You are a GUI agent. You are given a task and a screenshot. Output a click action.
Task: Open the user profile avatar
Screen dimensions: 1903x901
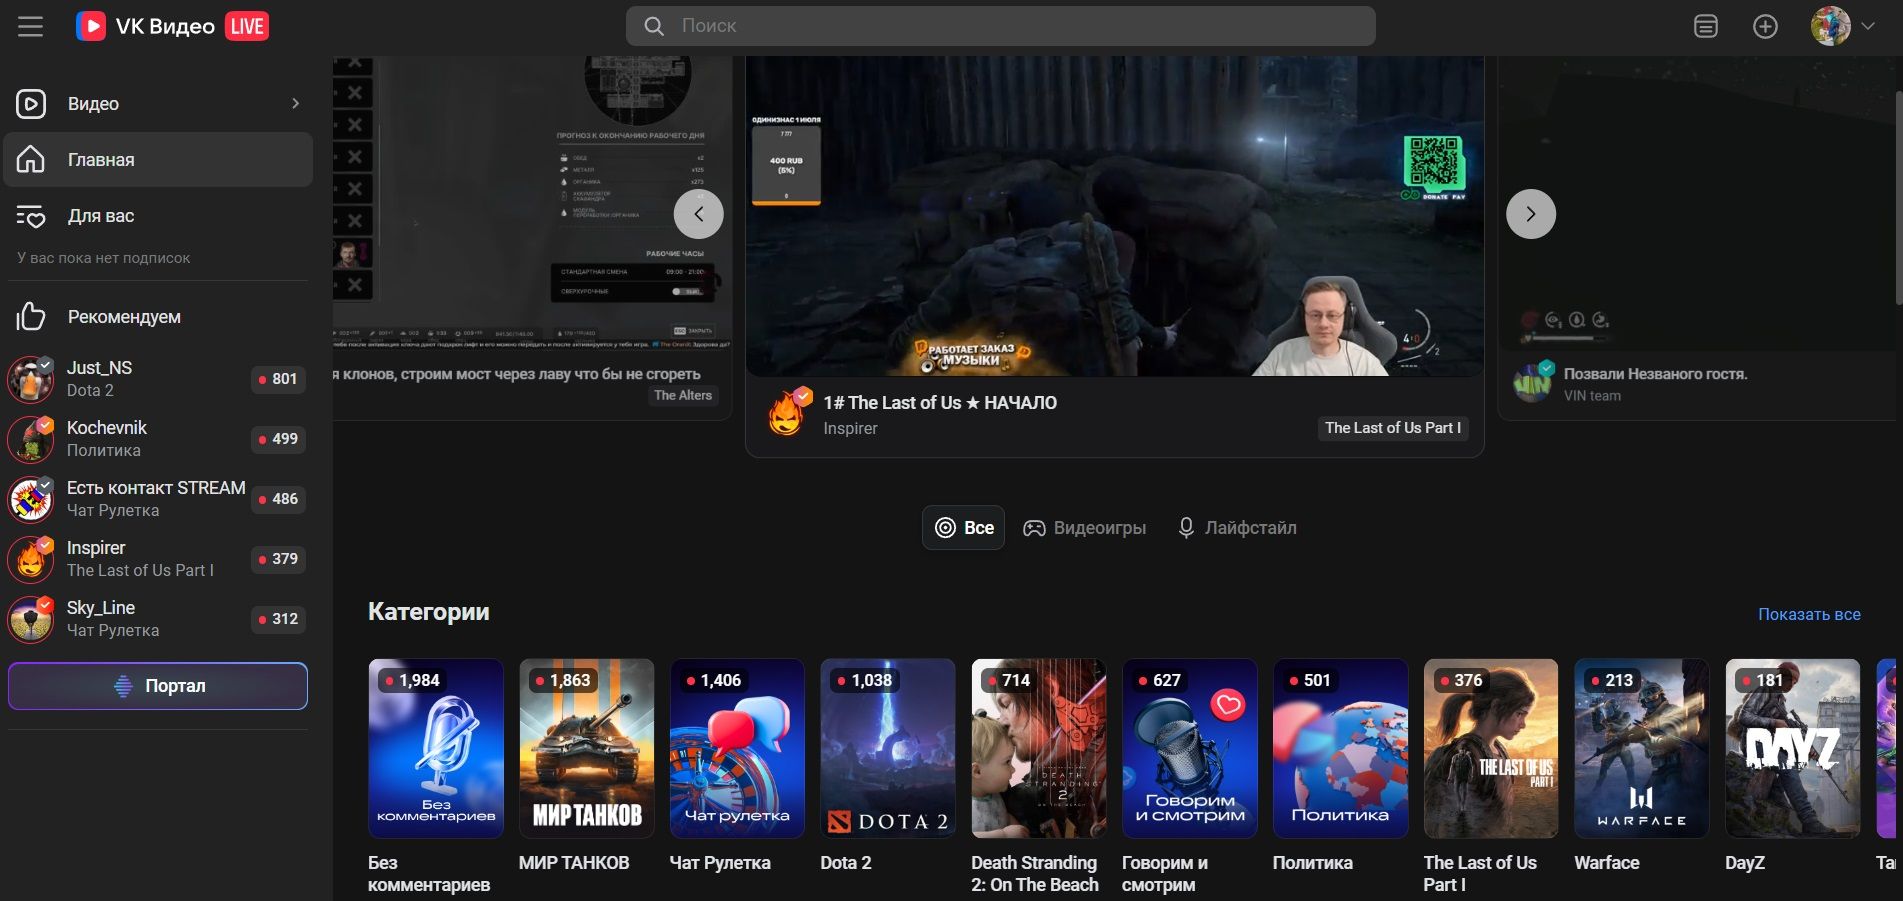(1831, 26)
